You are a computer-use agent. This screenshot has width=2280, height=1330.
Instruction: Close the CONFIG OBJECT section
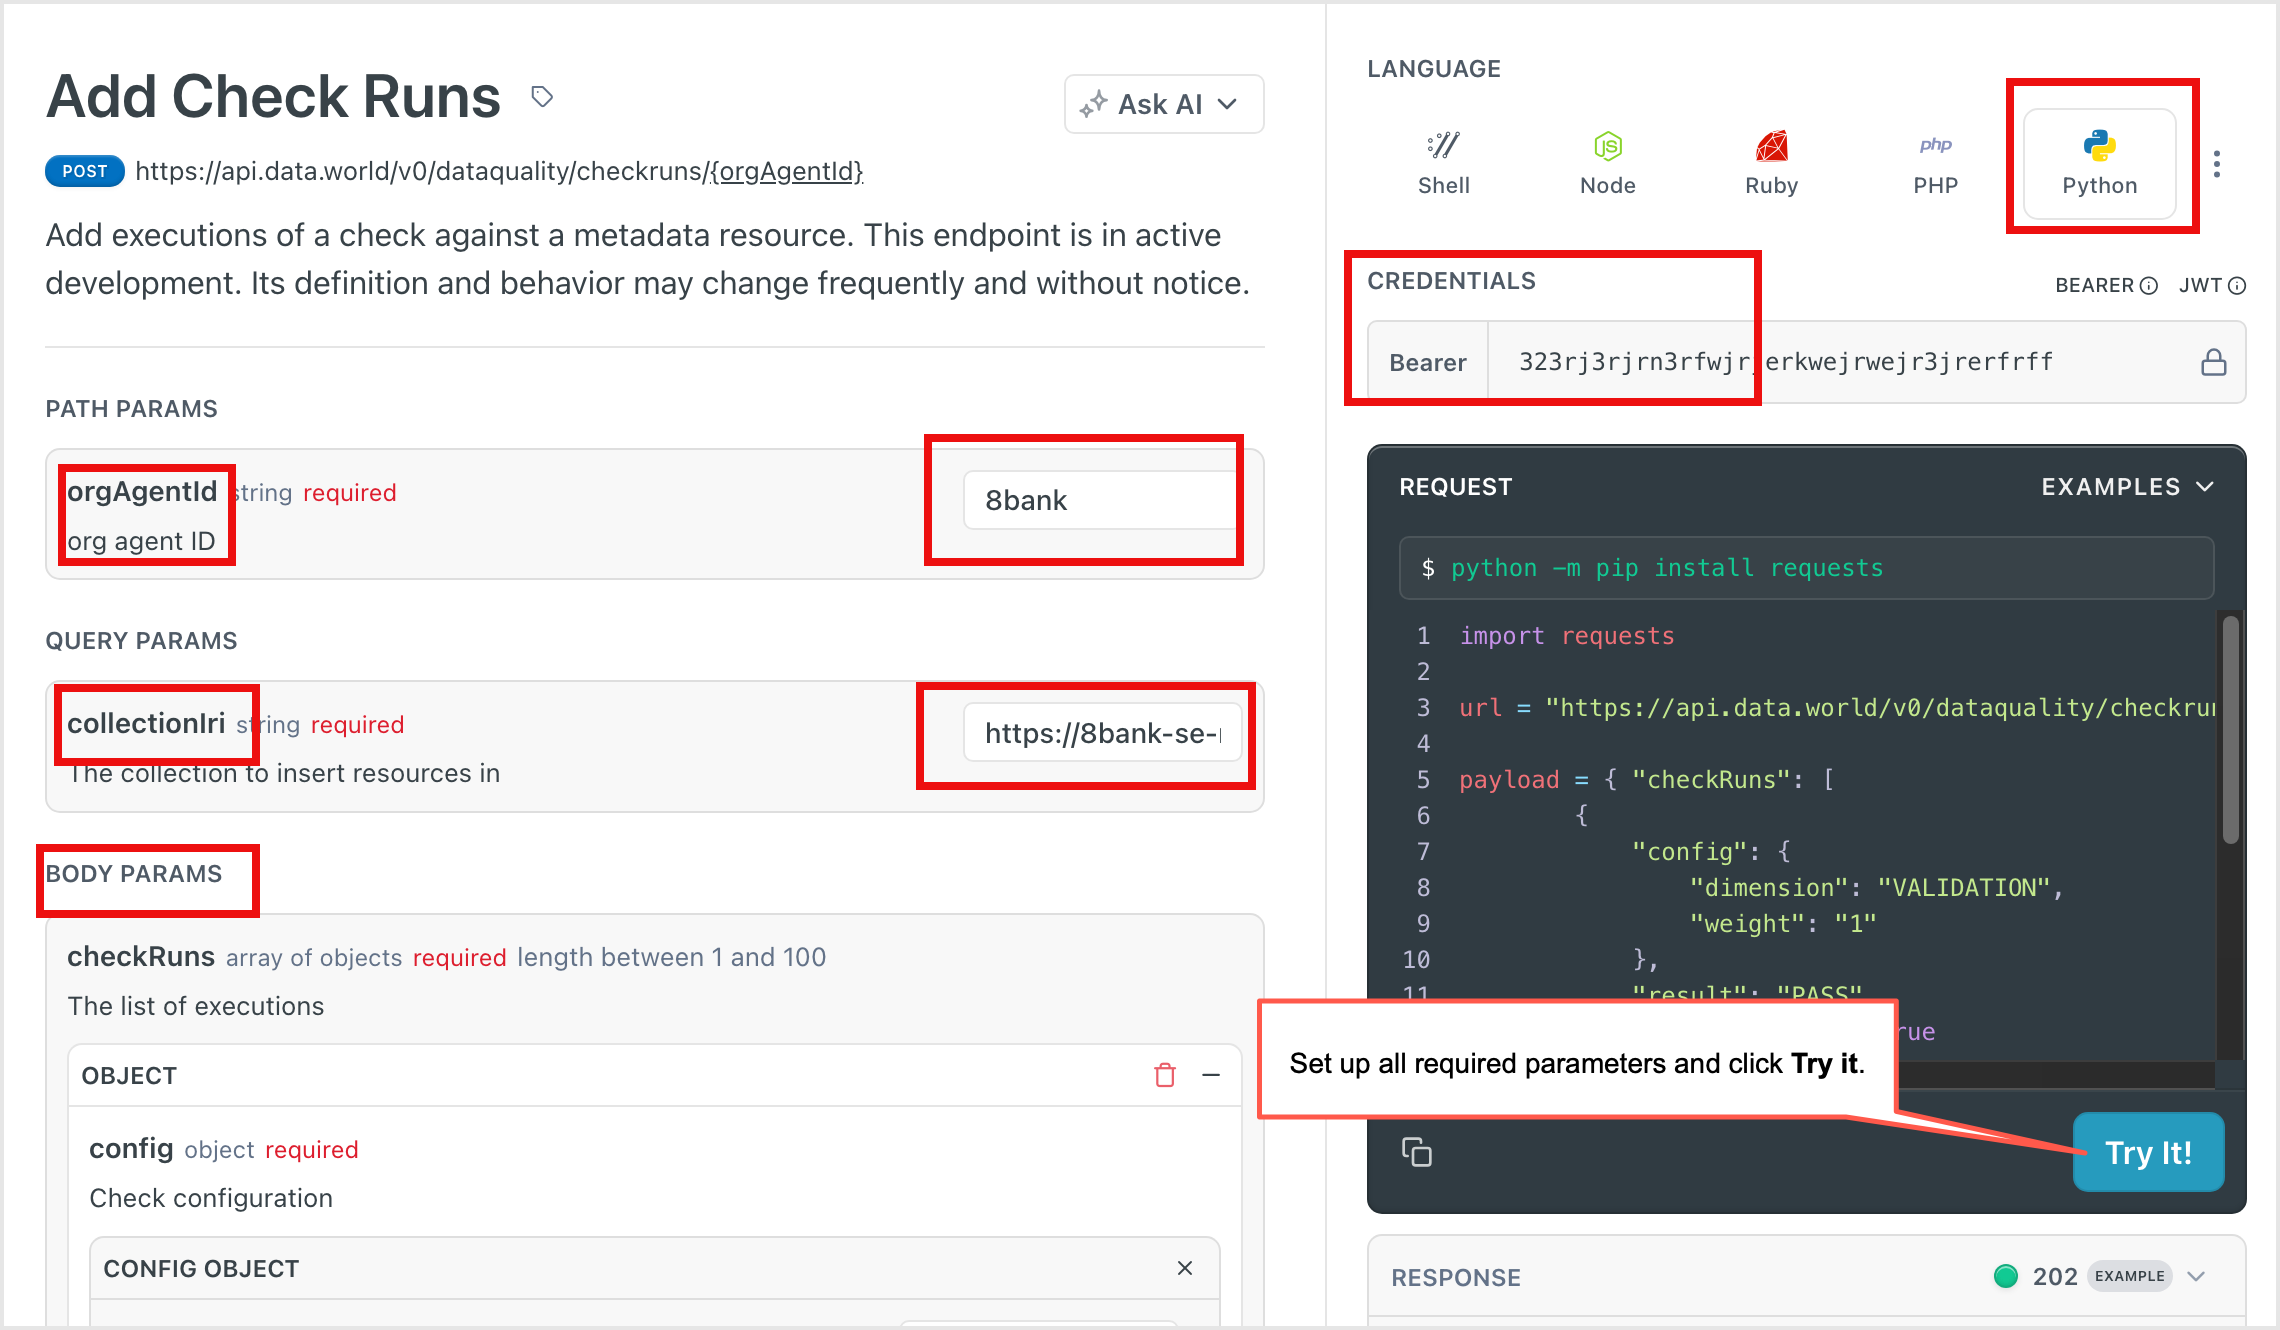(1185, 1268)
